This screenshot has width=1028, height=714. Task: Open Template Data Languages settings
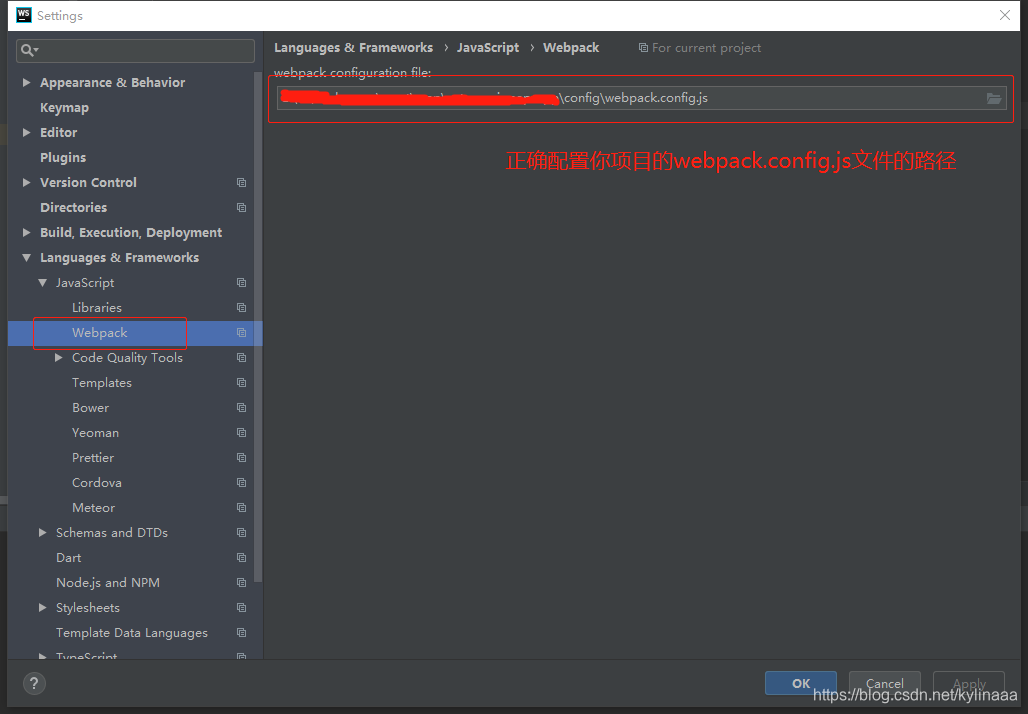tap(132, 633)
